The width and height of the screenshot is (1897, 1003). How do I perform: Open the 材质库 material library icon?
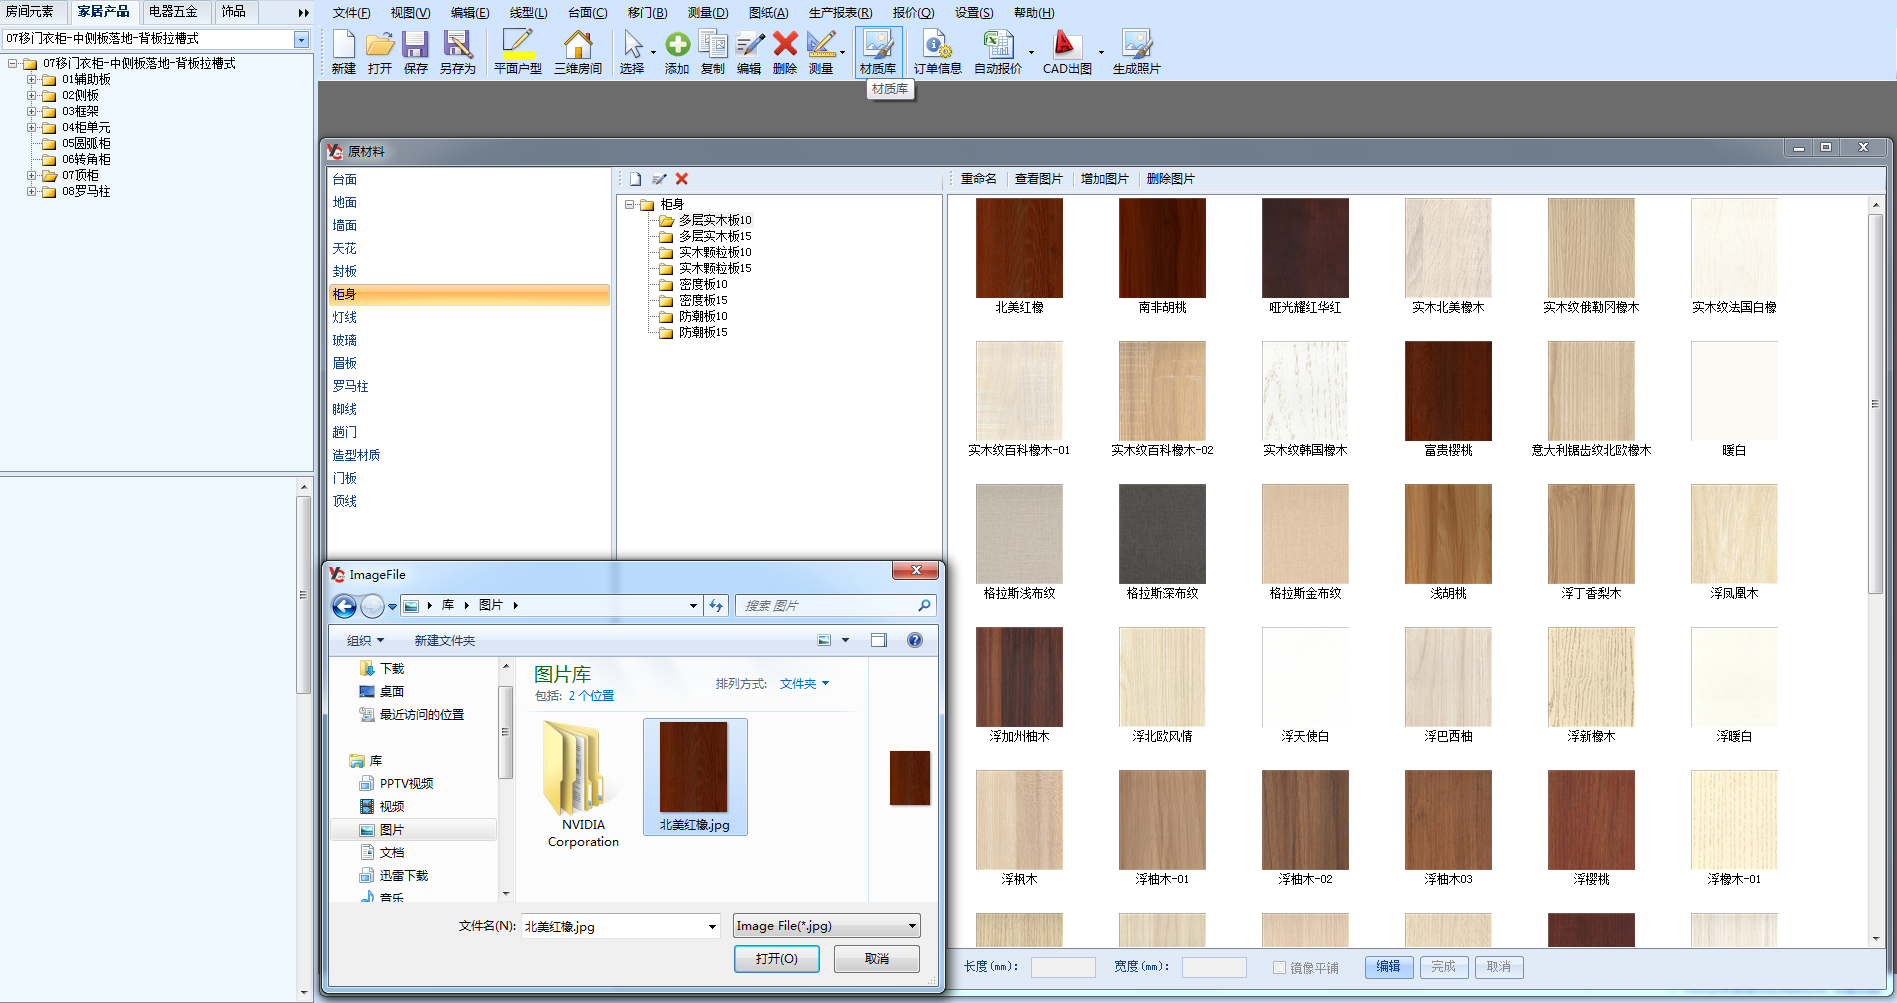tap(878, 52)
